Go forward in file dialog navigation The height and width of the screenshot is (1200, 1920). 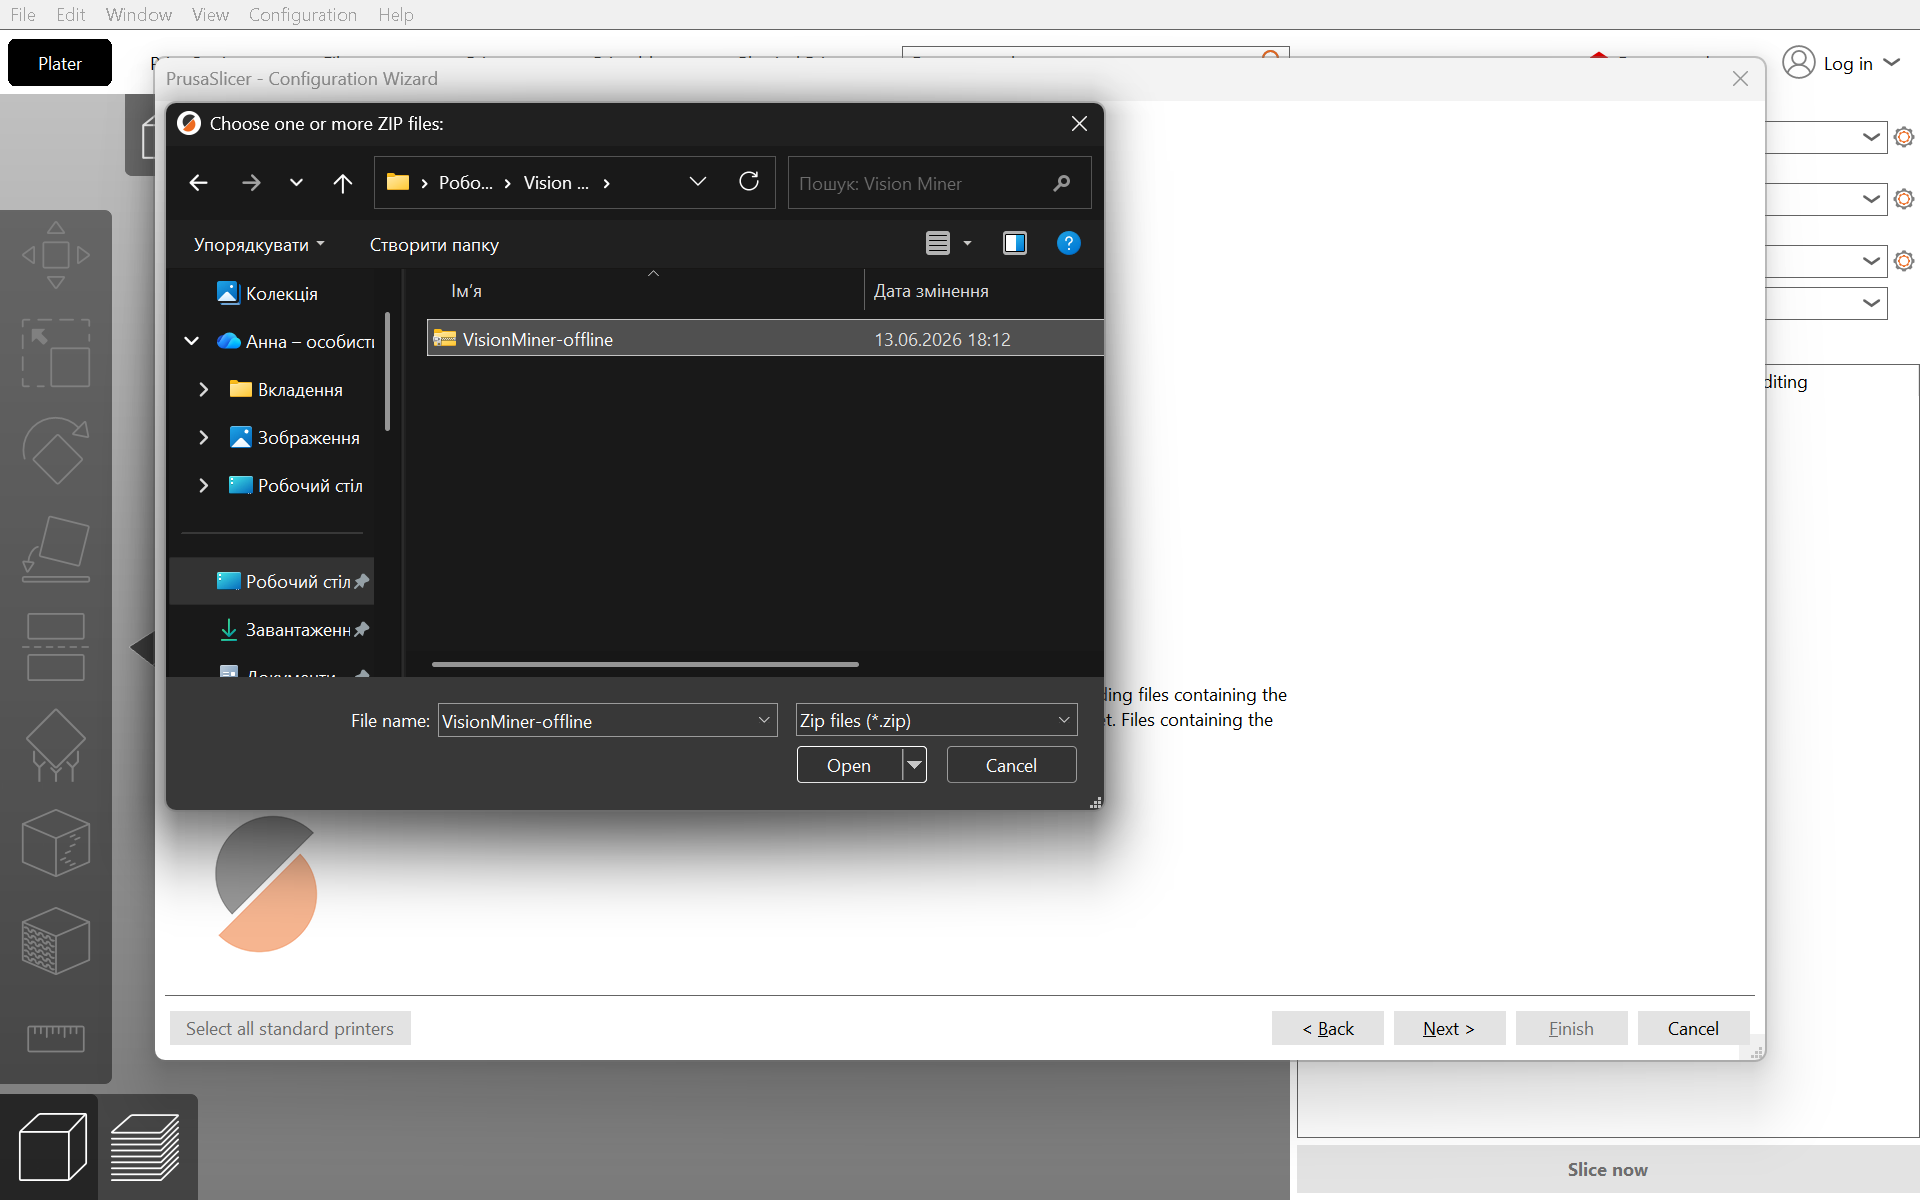[x=251, y=182]
